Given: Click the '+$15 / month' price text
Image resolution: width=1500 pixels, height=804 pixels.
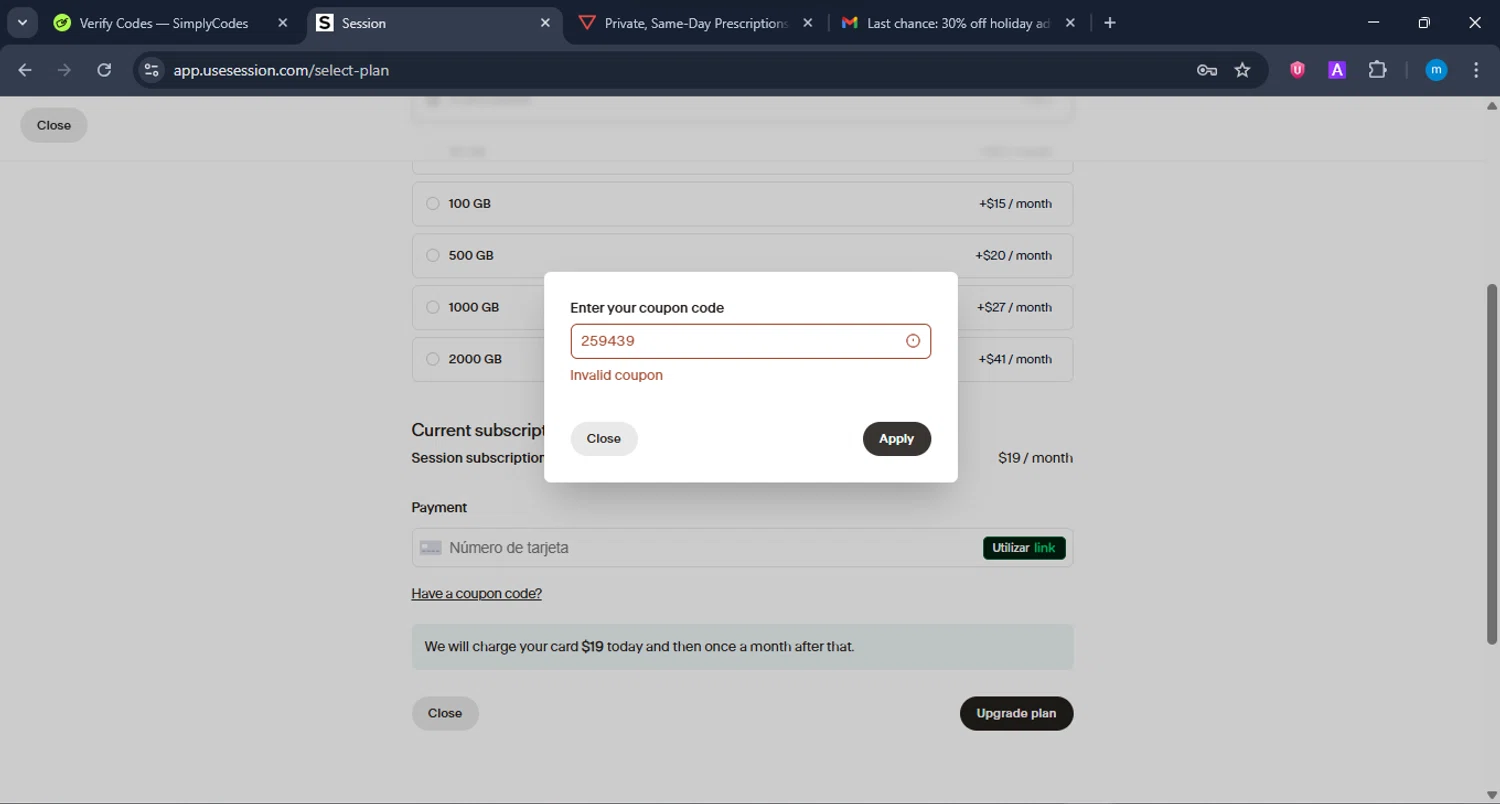Looking at the screenshot, I should pyautogui.click(x=1015, y=203).
